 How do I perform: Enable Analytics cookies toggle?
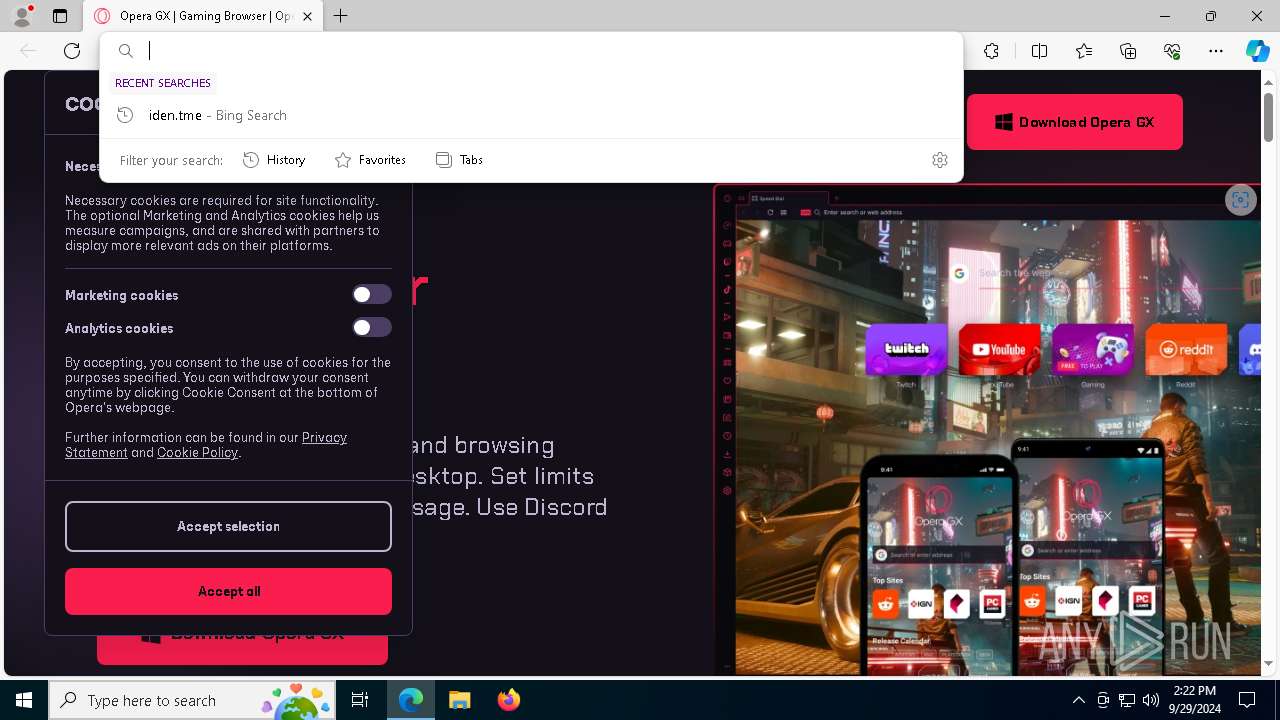point(371,327)
